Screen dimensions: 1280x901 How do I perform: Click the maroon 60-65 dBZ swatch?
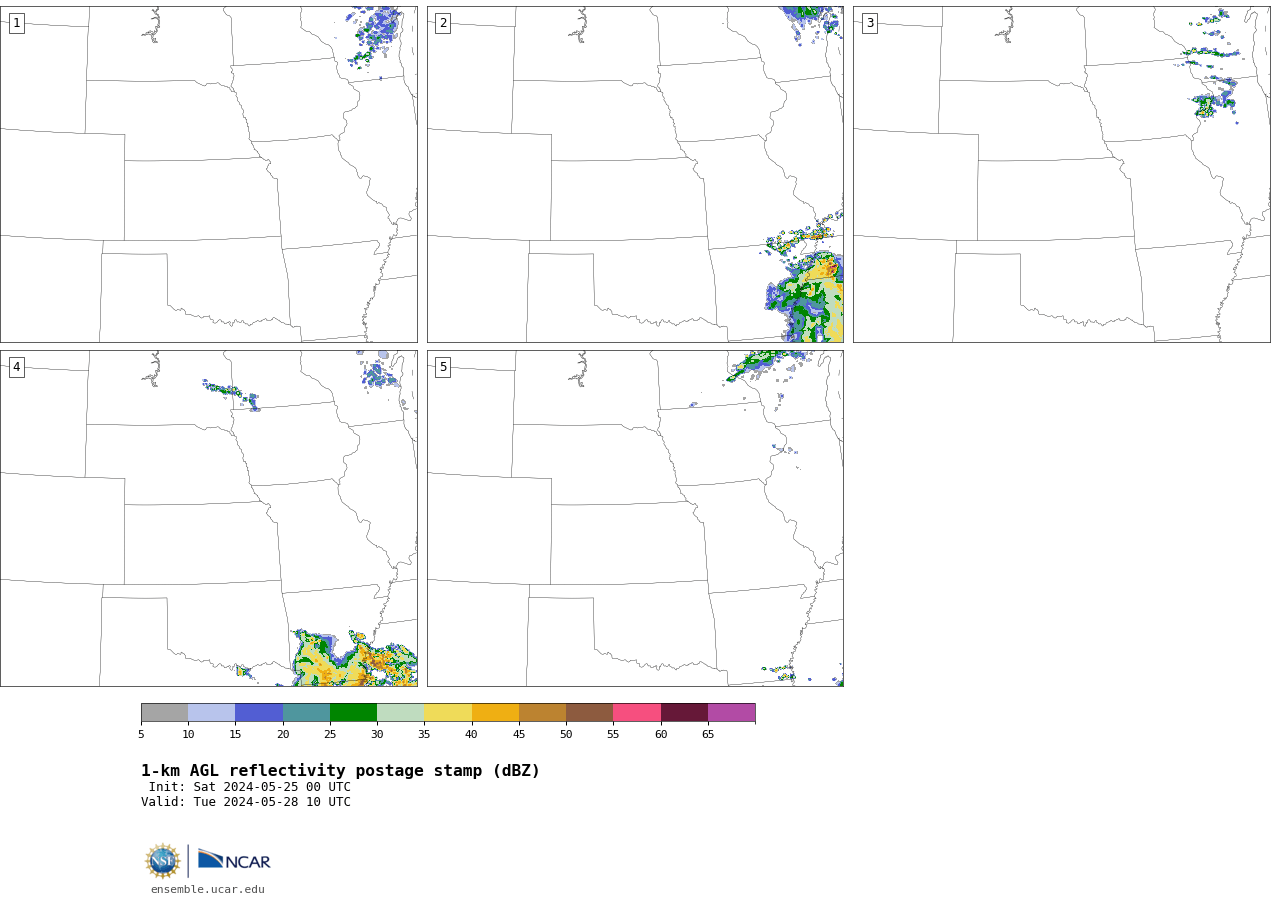[x=684, y=712]
